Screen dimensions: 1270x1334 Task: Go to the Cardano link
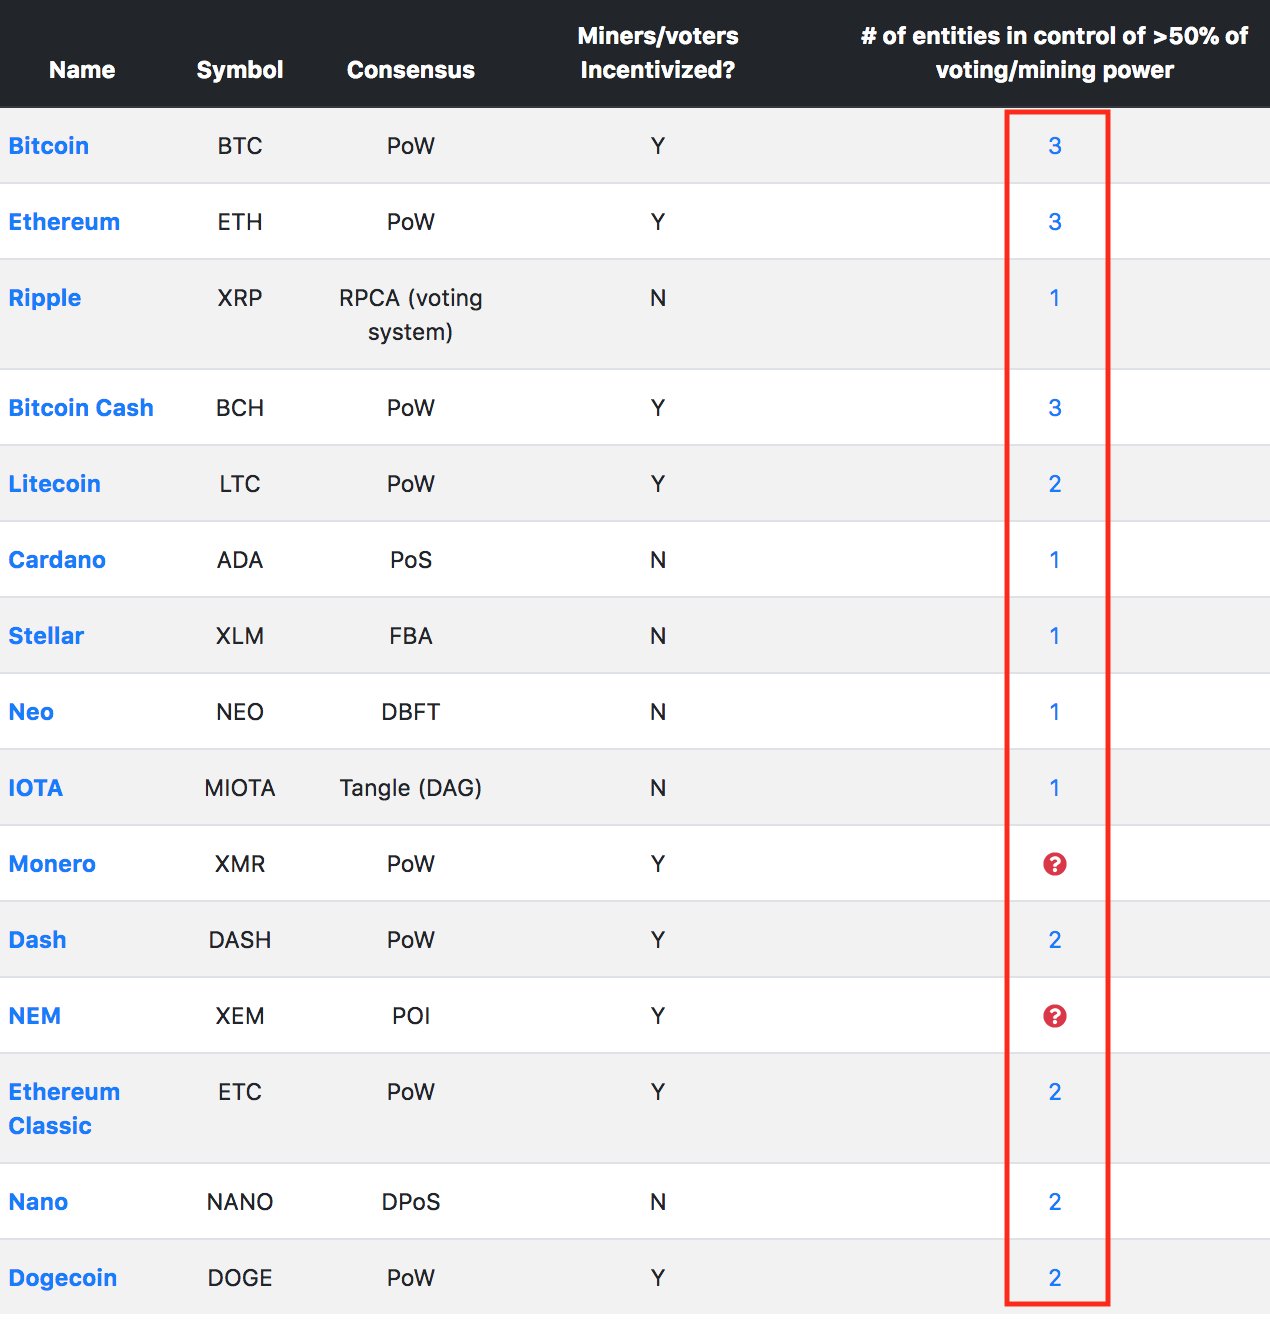tap(57, 560)
